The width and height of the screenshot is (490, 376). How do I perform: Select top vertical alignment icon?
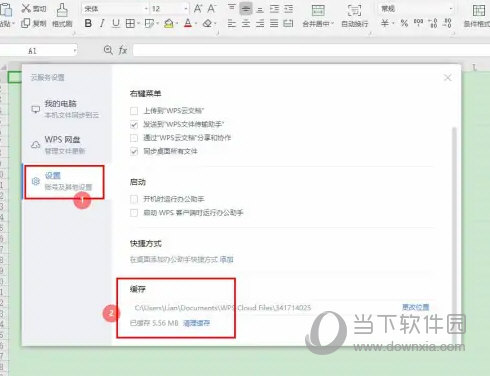pos(232,8)
